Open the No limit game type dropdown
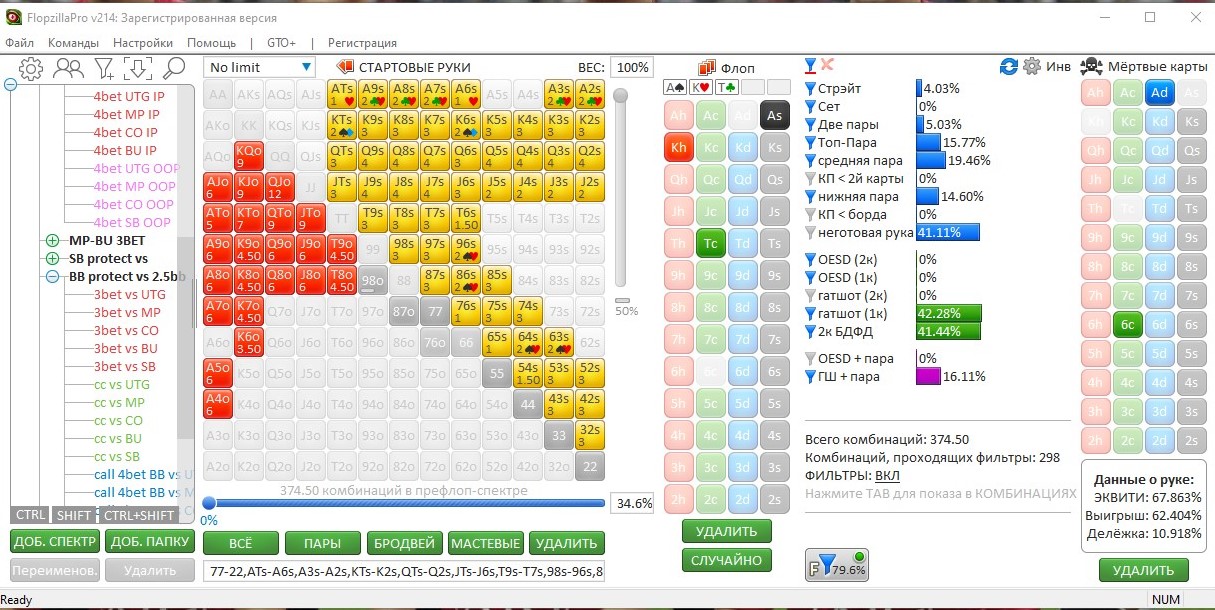Screen dimensions: 1215x610 click(x=260, y=67)
